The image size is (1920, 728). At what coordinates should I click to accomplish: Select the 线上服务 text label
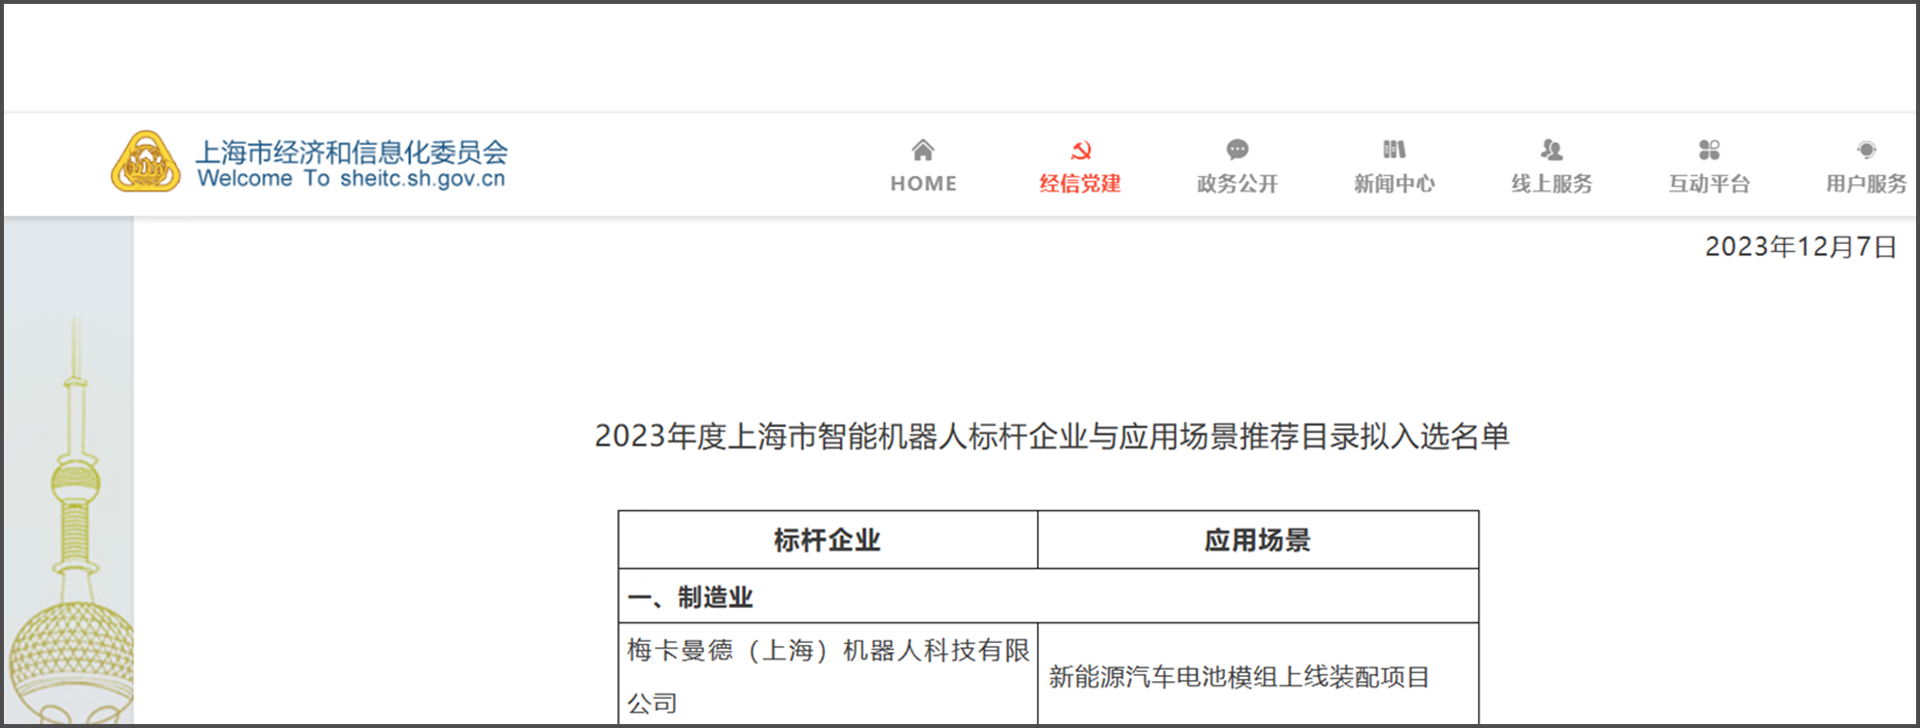click(1551, 184)
